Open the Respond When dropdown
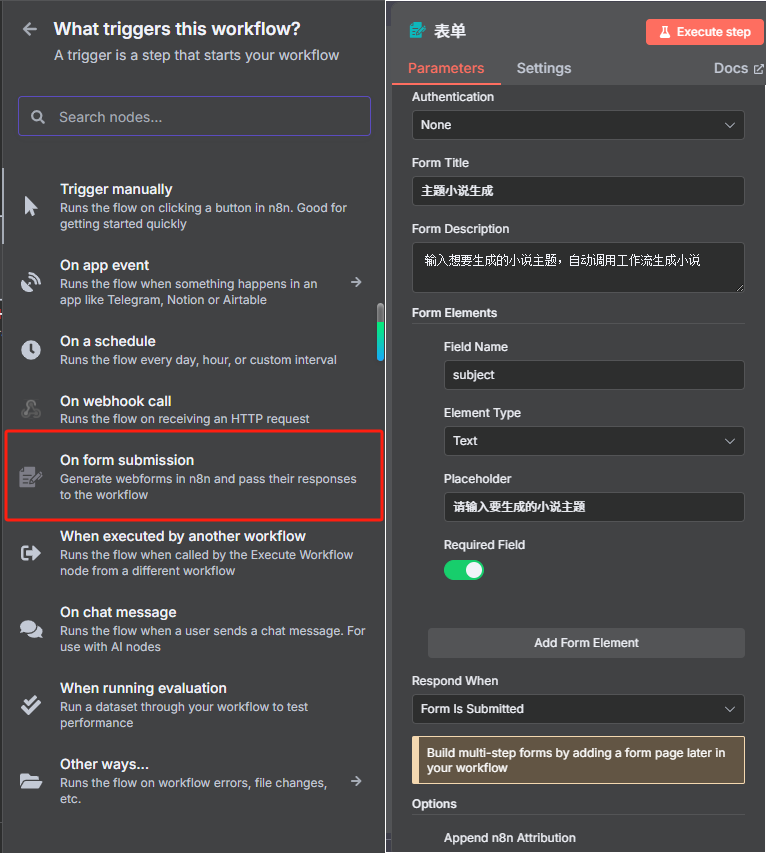This screenshot has height=853, width=766. coord(578,709)
